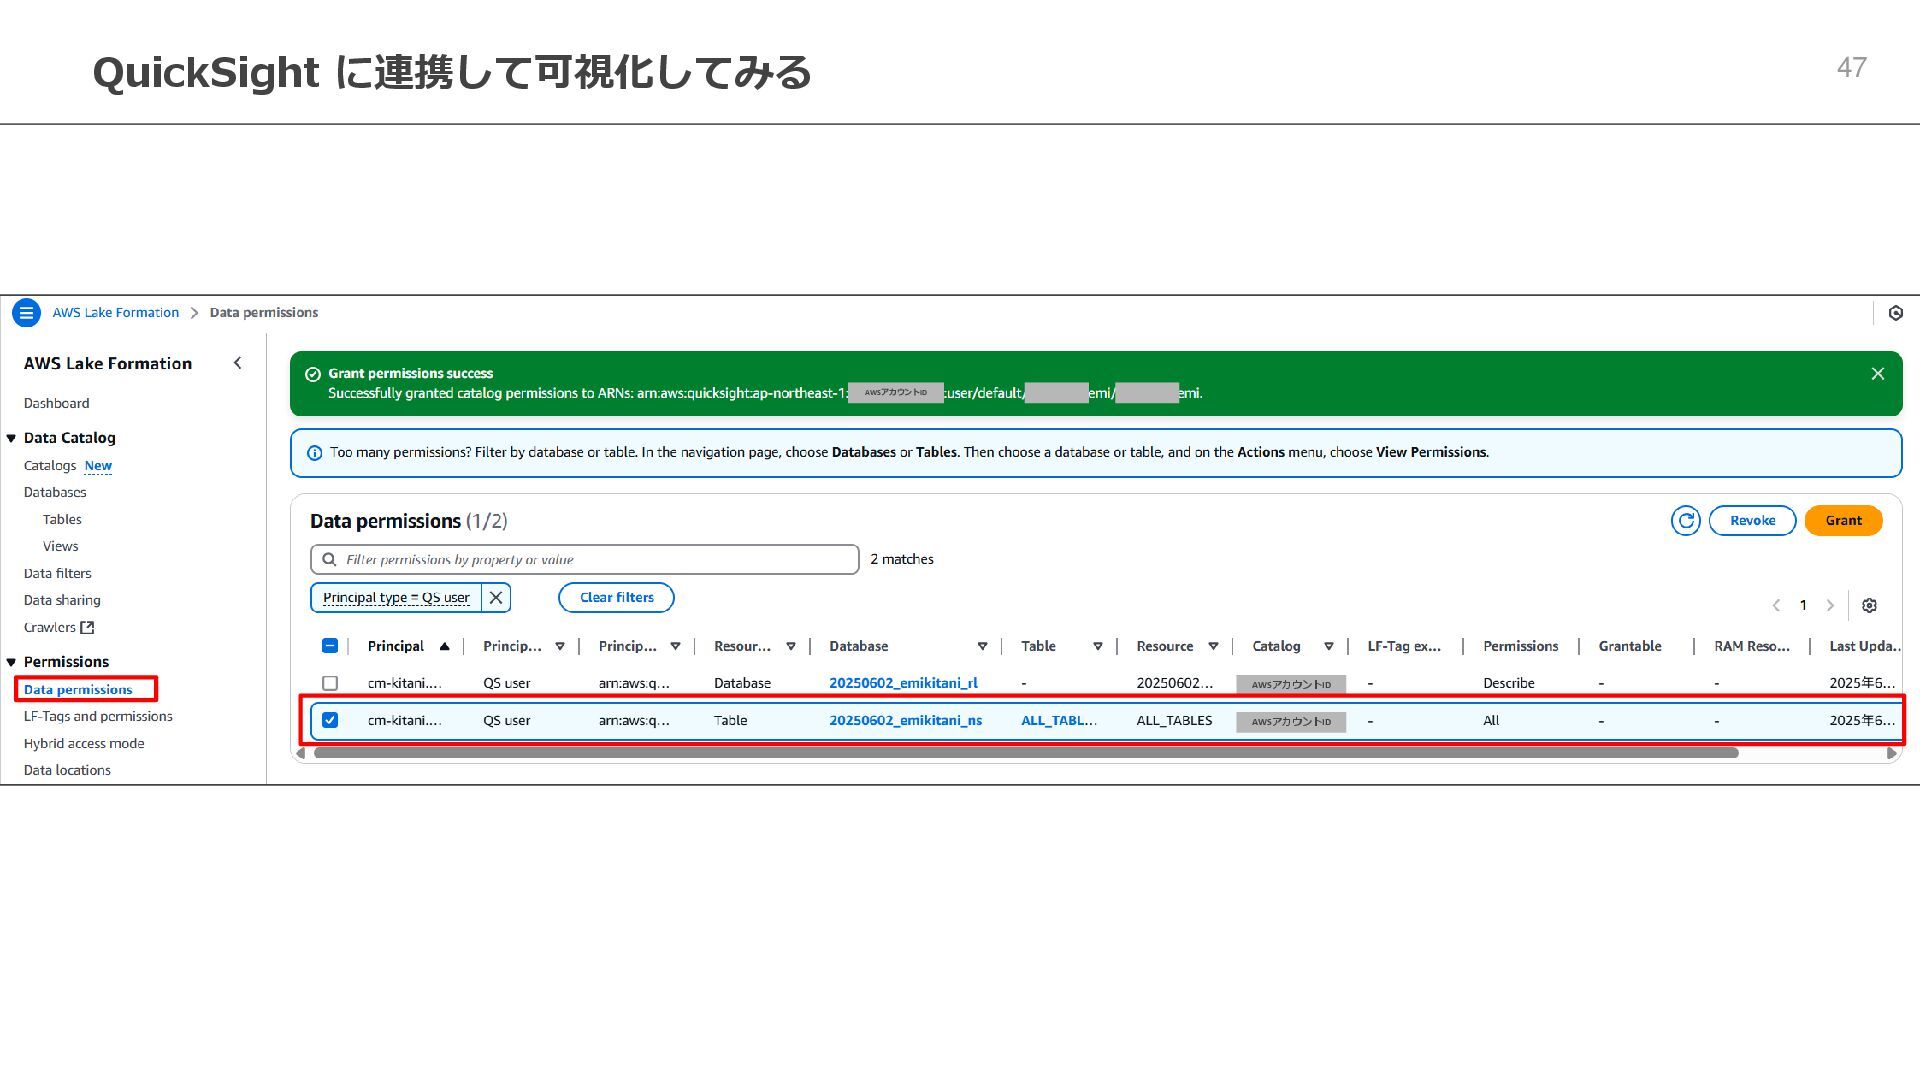The image size is (1920, 1080).
Task: Check the Describe permission row checkbox
Action: (330, 683)
